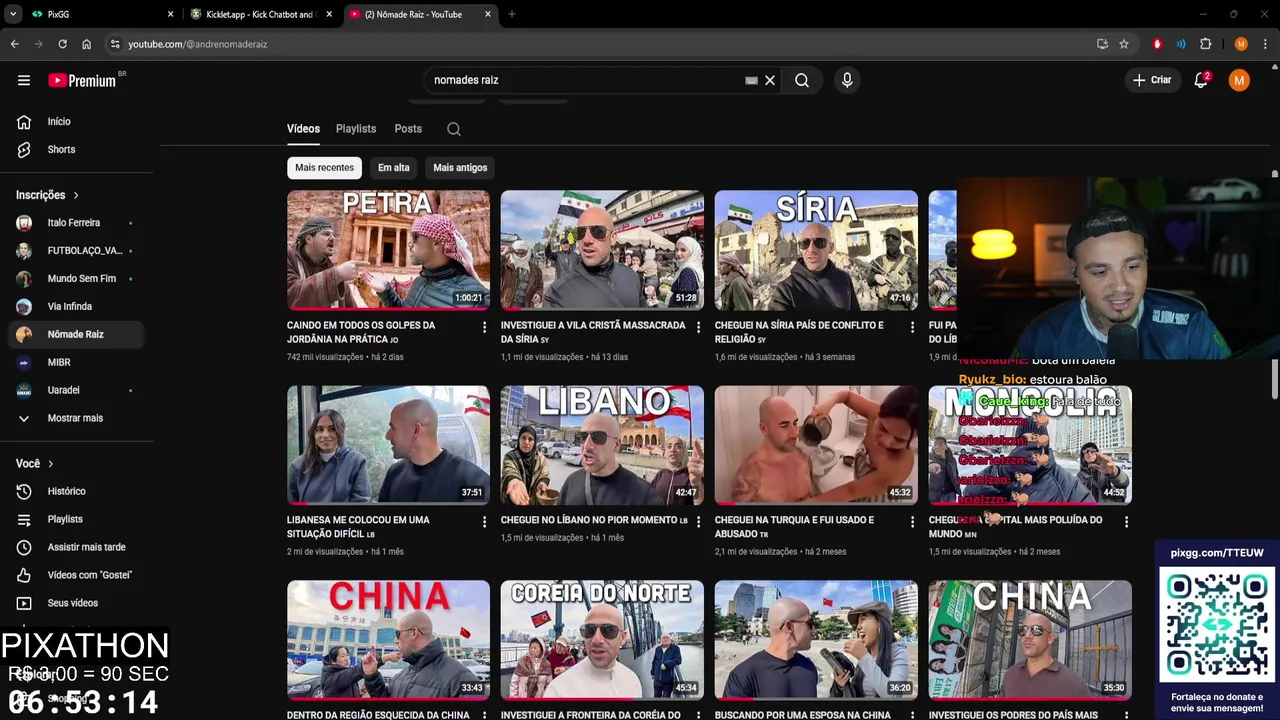Screen dimensions: 1280x720
Task: Select the Vídeos channel tab
Action: [303, 129]
